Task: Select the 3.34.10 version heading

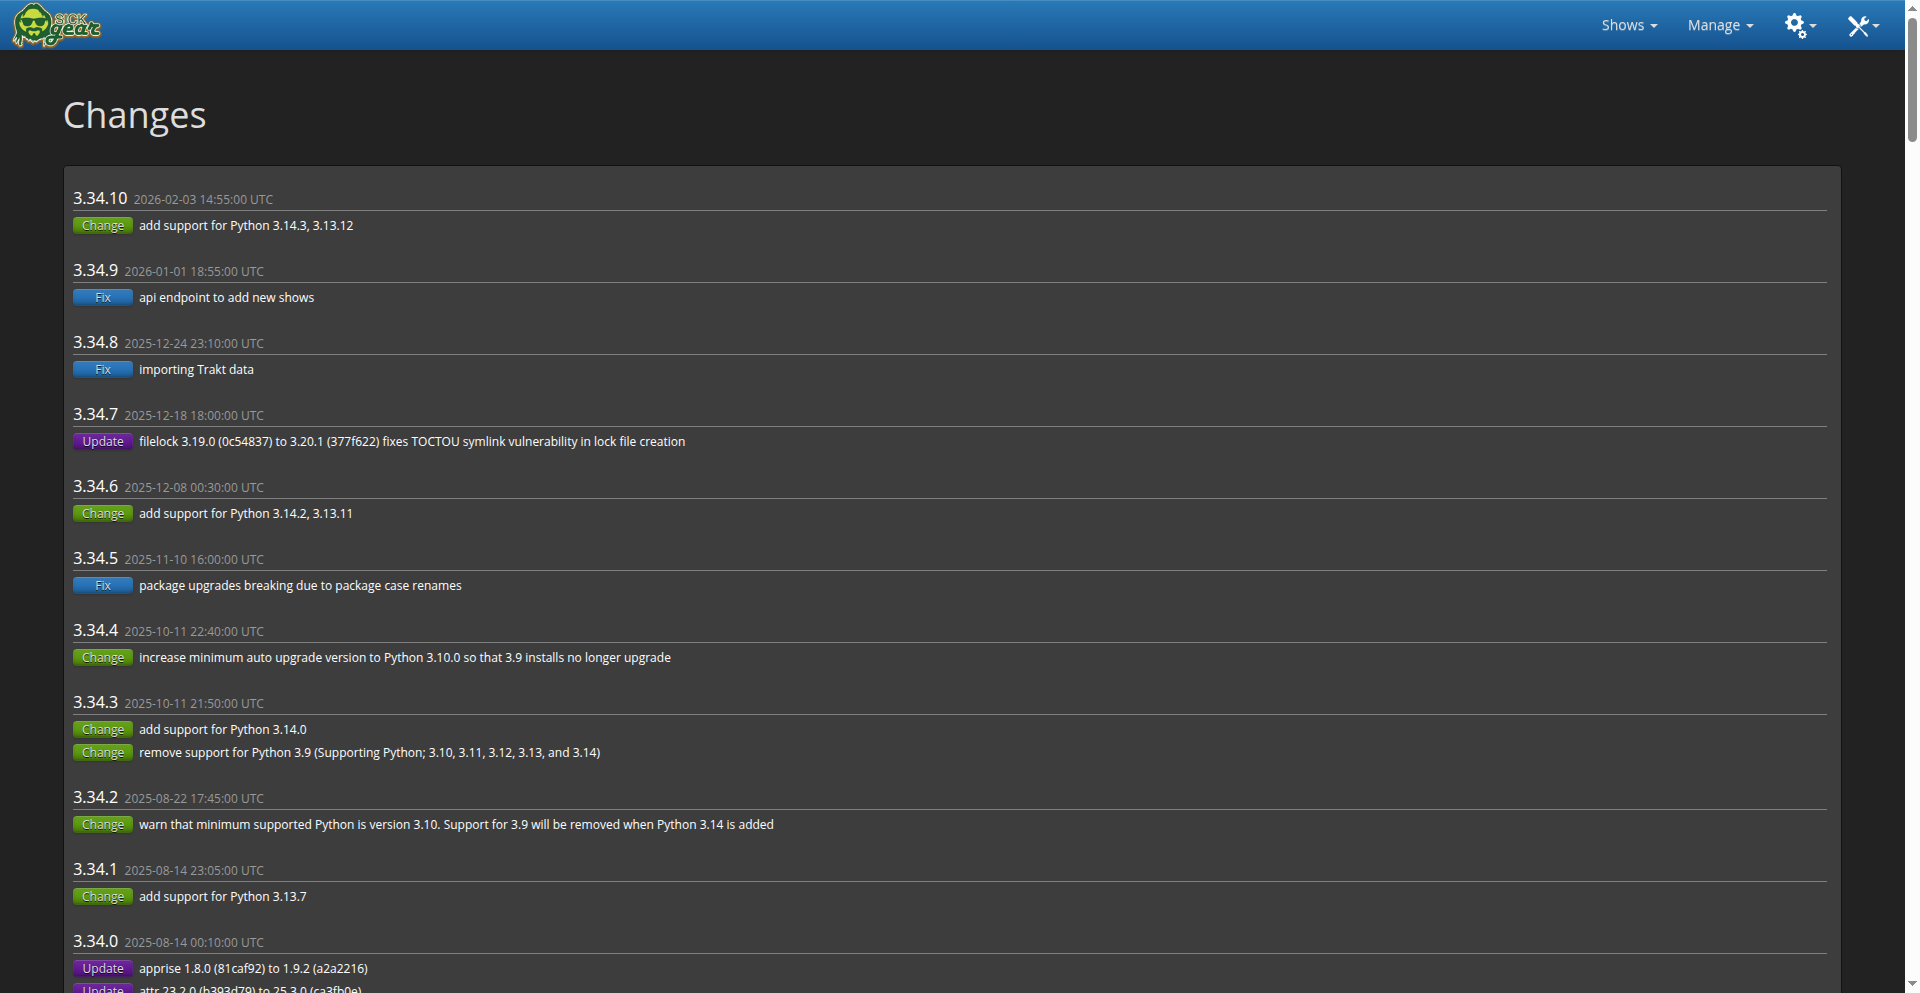Action: point(100,199)
